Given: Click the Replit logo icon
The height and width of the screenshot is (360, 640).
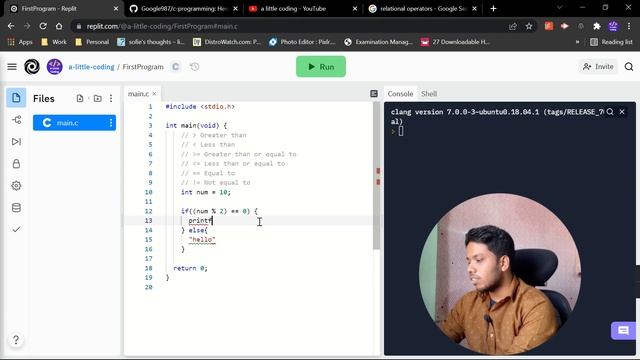Looking at the screenshot, I should click(x=32, y=67).
